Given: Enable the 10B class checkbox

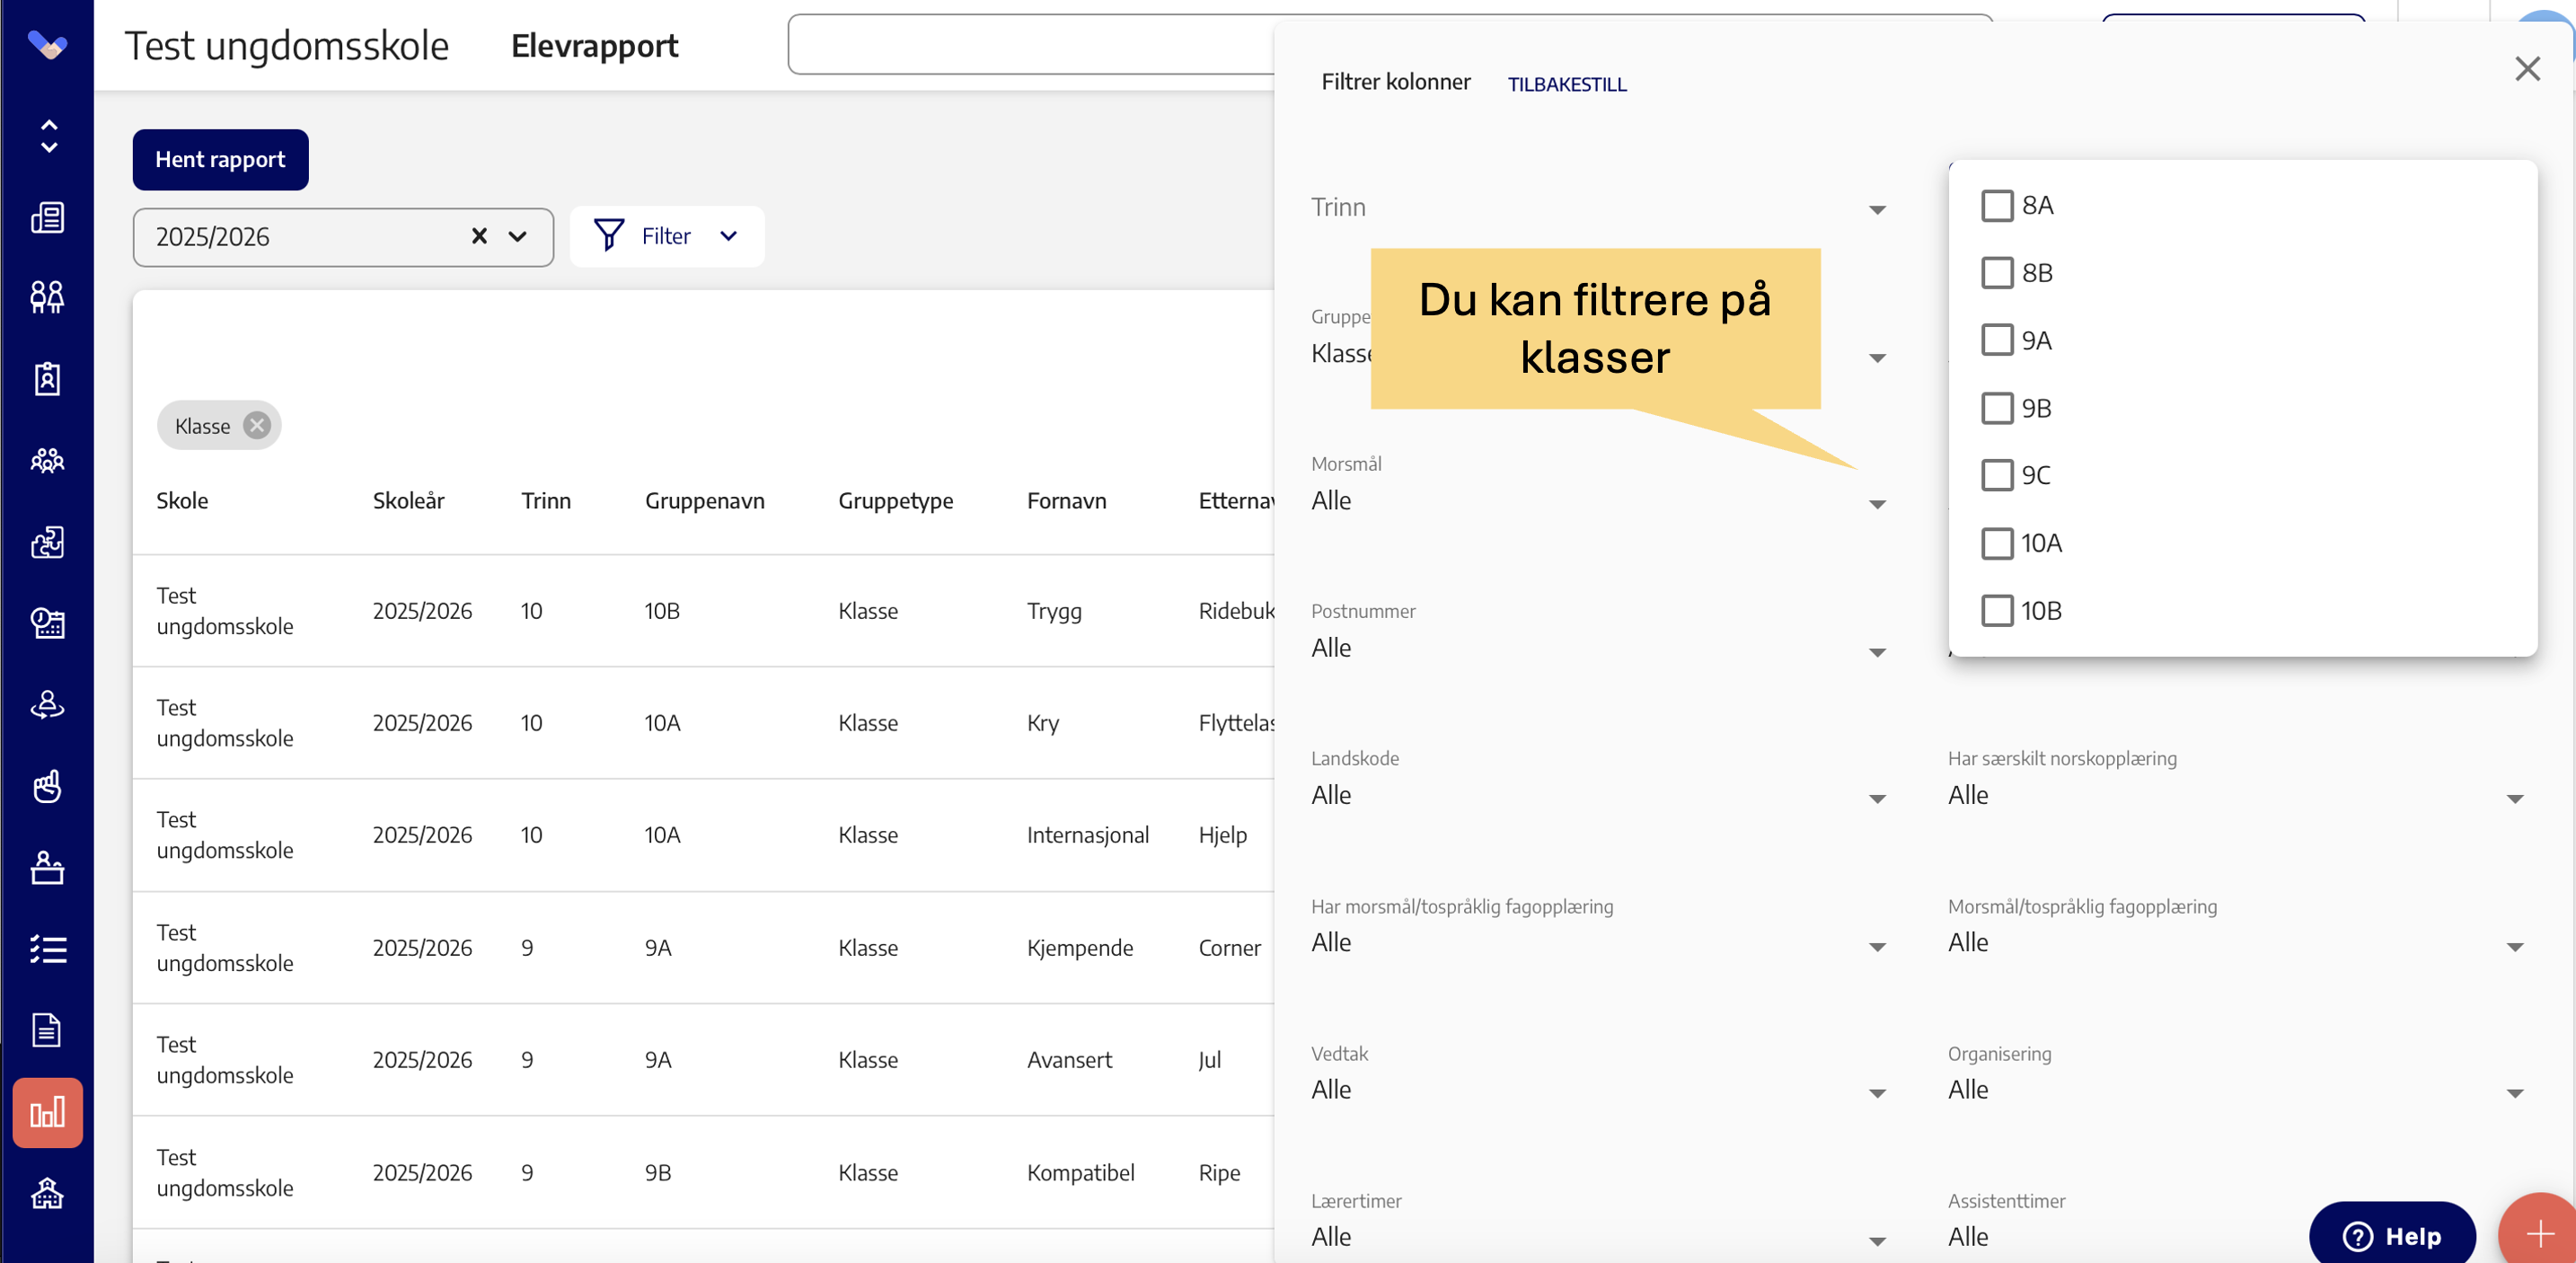Looking at the screenshot, I should pyautogui.click(x=1997, y=610).
